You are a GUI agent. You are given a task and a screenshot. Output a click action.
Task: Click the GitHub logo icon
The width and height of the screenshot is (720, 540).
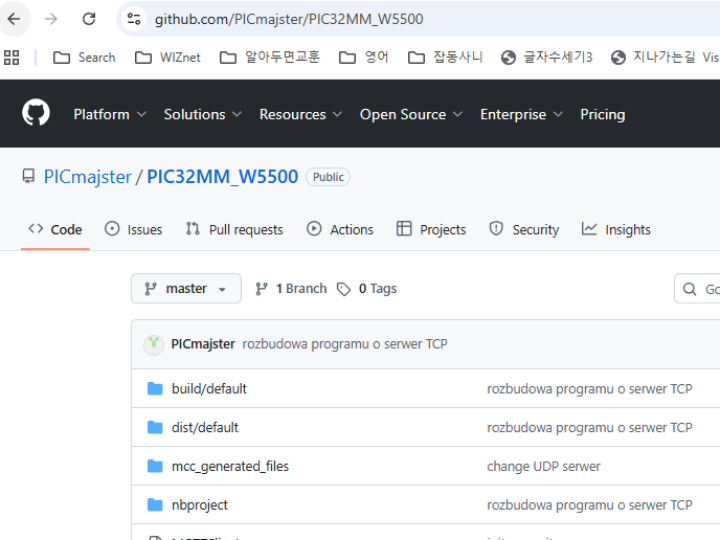point(36,114)
